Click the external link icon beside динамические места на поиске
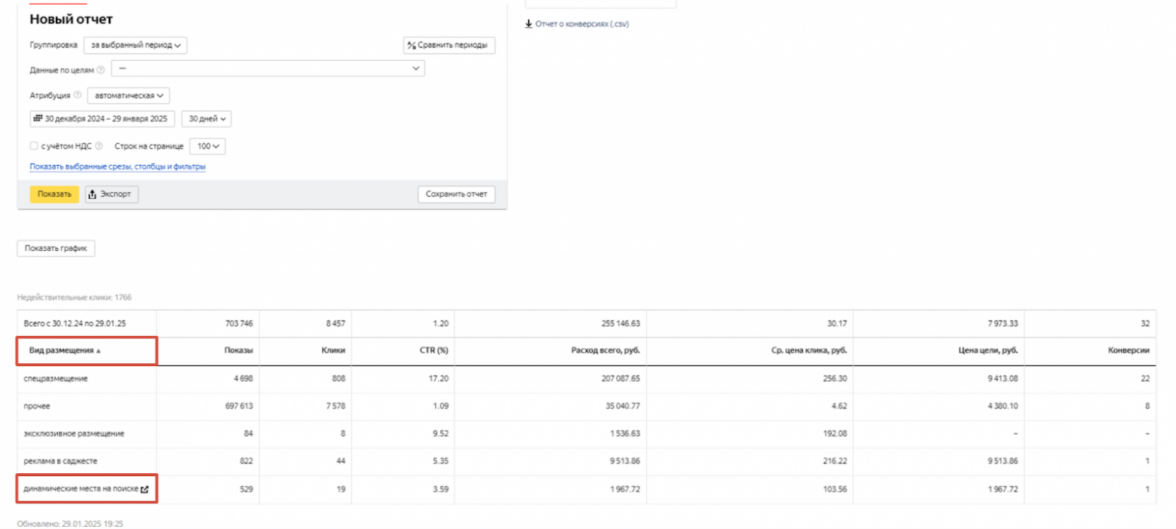 click(145, 489)
